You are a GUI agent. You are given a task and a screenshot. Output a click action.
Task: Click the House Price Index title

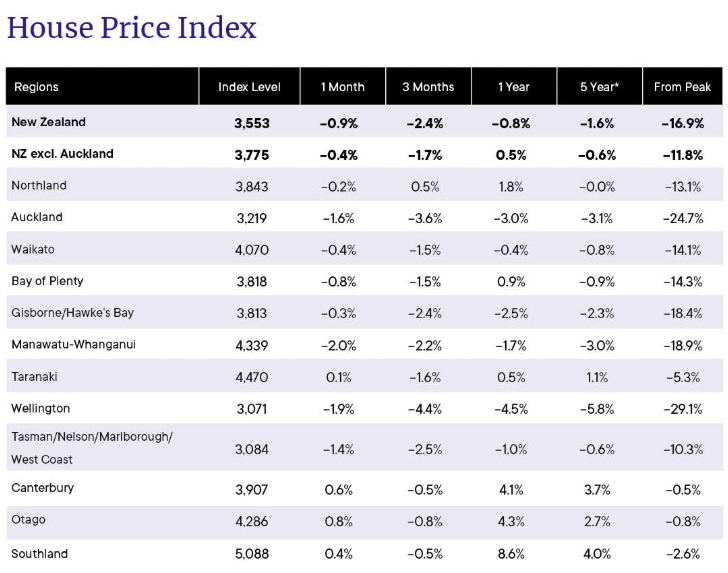(x=131, y=28)
